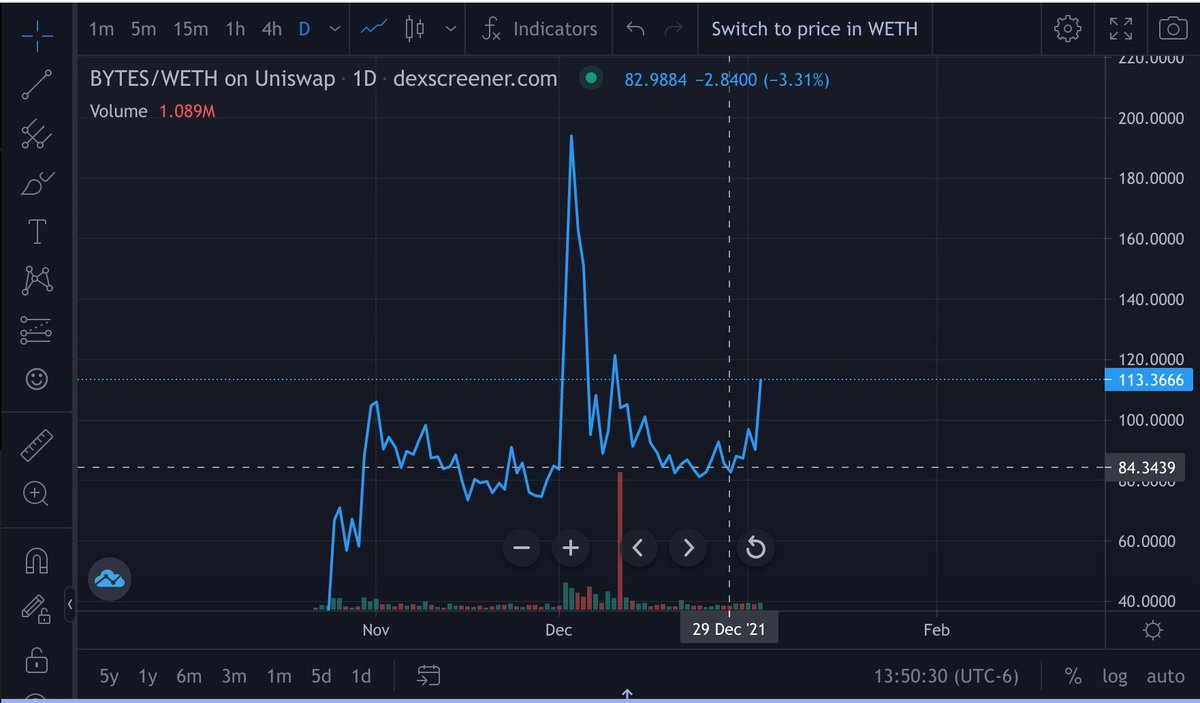1200x703 pixels.
Task: Toggle auto scale mode
Action: coord(1165,676)
